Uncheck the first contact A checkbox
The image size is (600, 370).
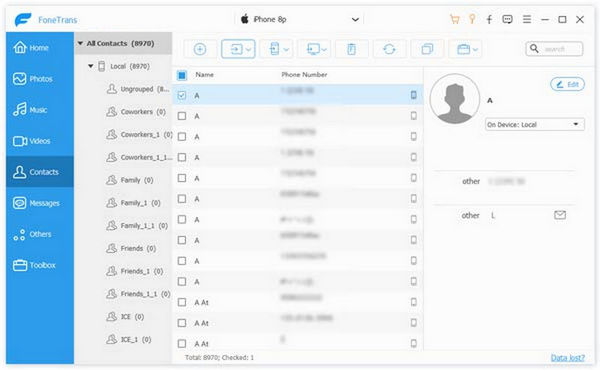click(x=182, y=95)
